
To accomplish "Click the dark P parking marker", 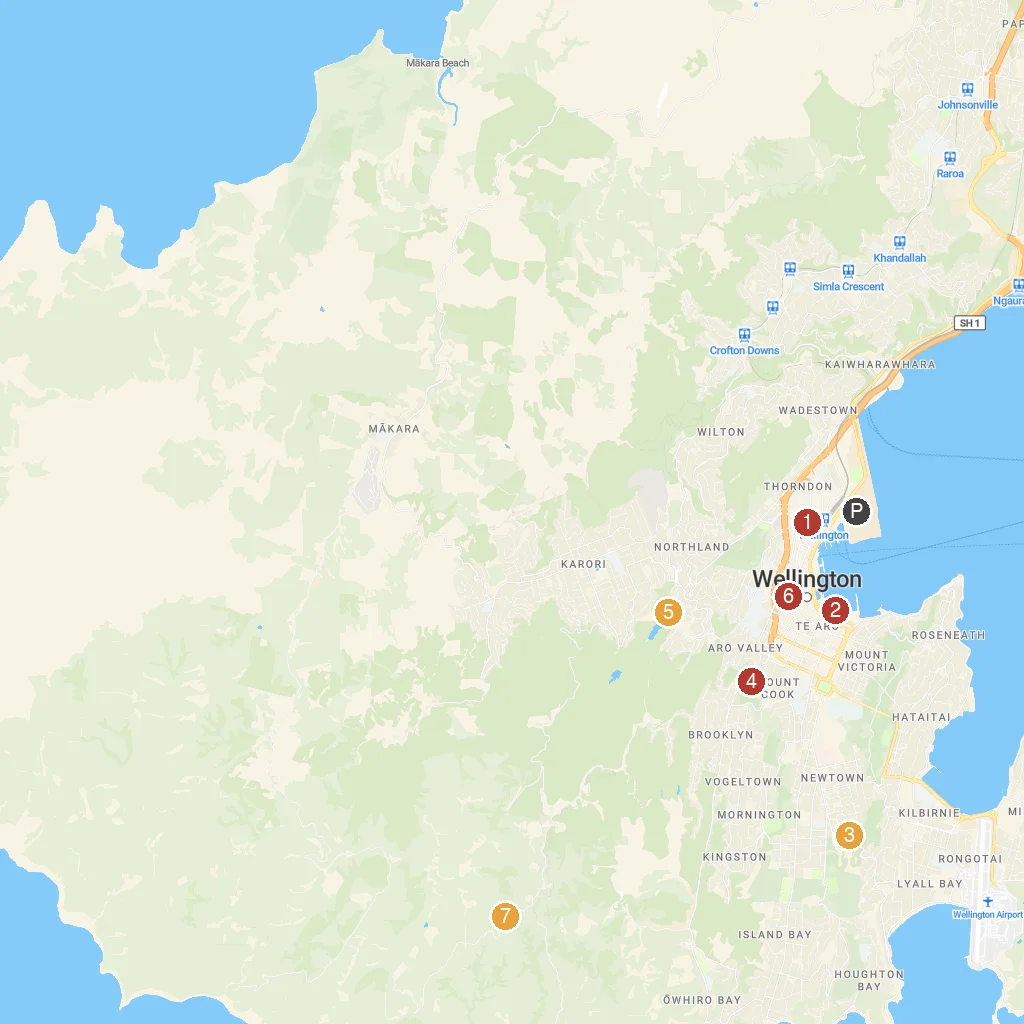I will pos(856,511).
